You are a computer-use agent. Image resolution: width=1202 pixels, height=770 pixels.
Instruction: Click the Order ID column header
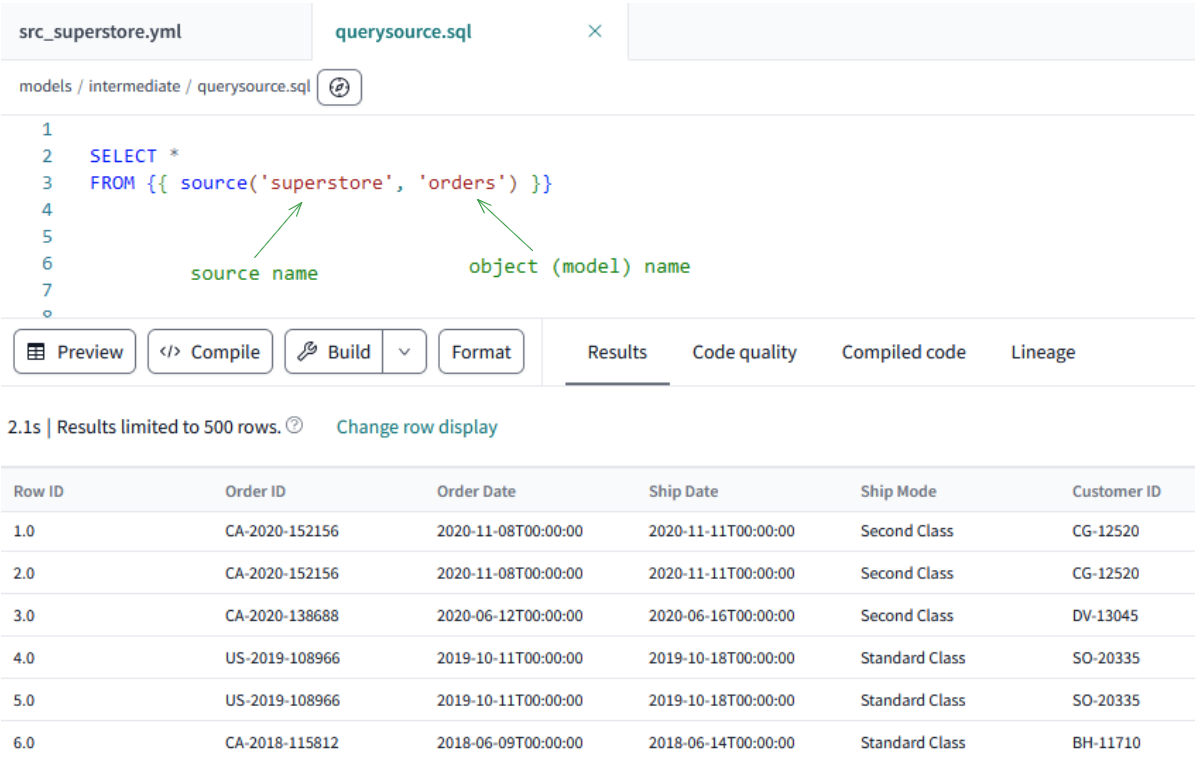point(255,491)
